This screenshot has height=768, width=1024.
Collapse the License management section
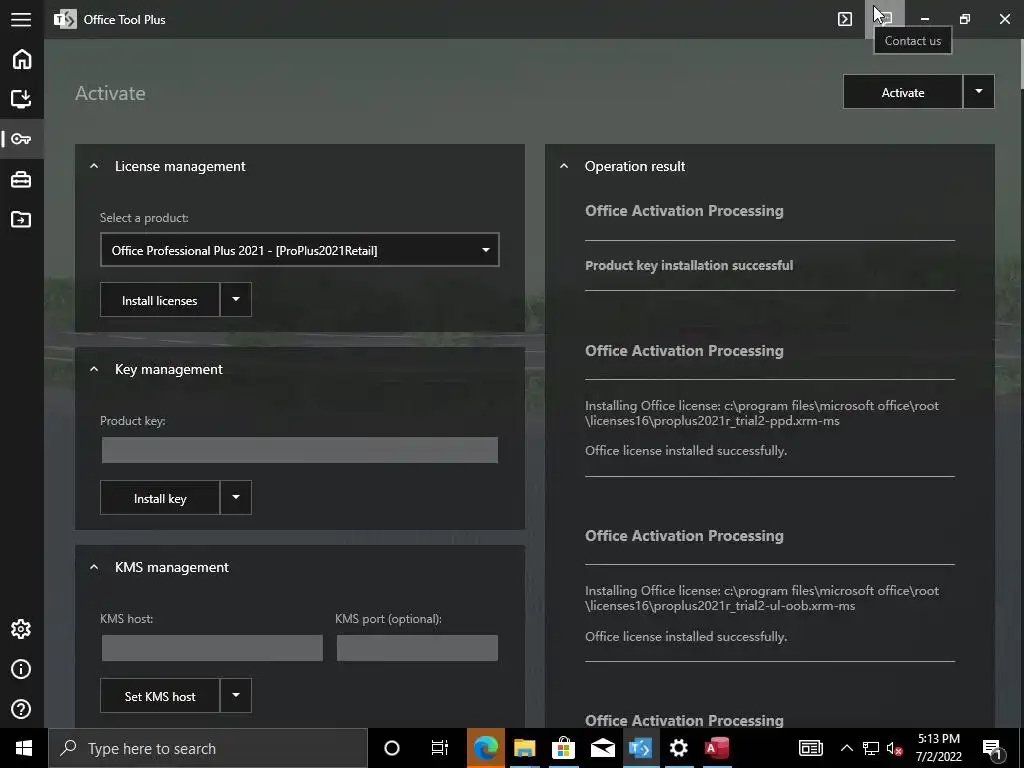(94, 166)
